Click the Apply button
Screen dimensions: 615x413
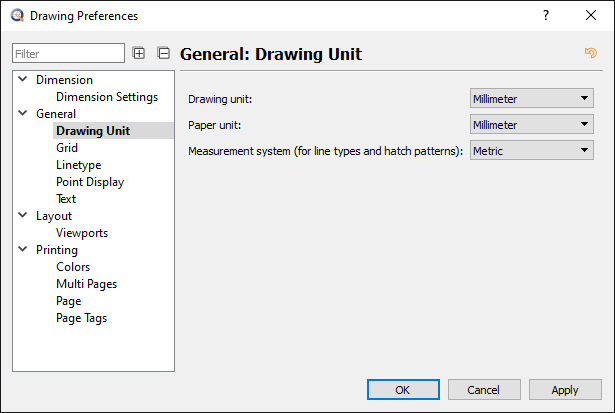pyautogui.click(x=565, y=390)
